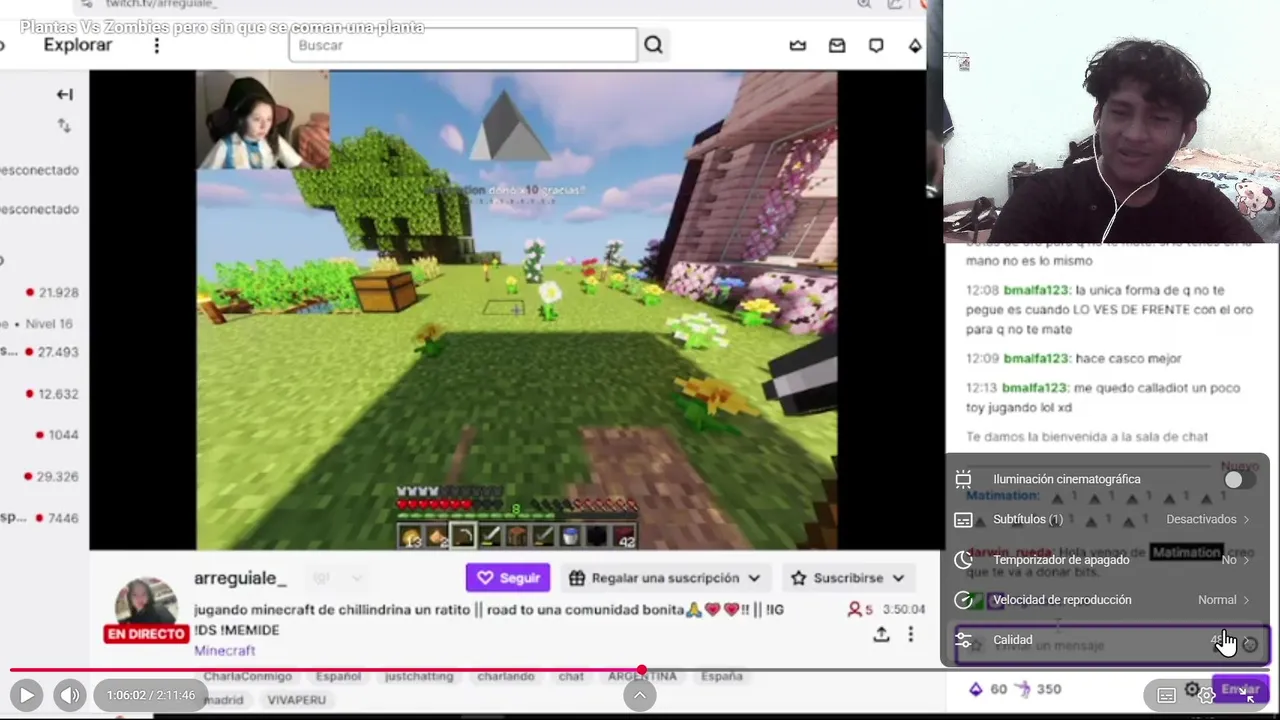Focus the Buscar search field

462,45
